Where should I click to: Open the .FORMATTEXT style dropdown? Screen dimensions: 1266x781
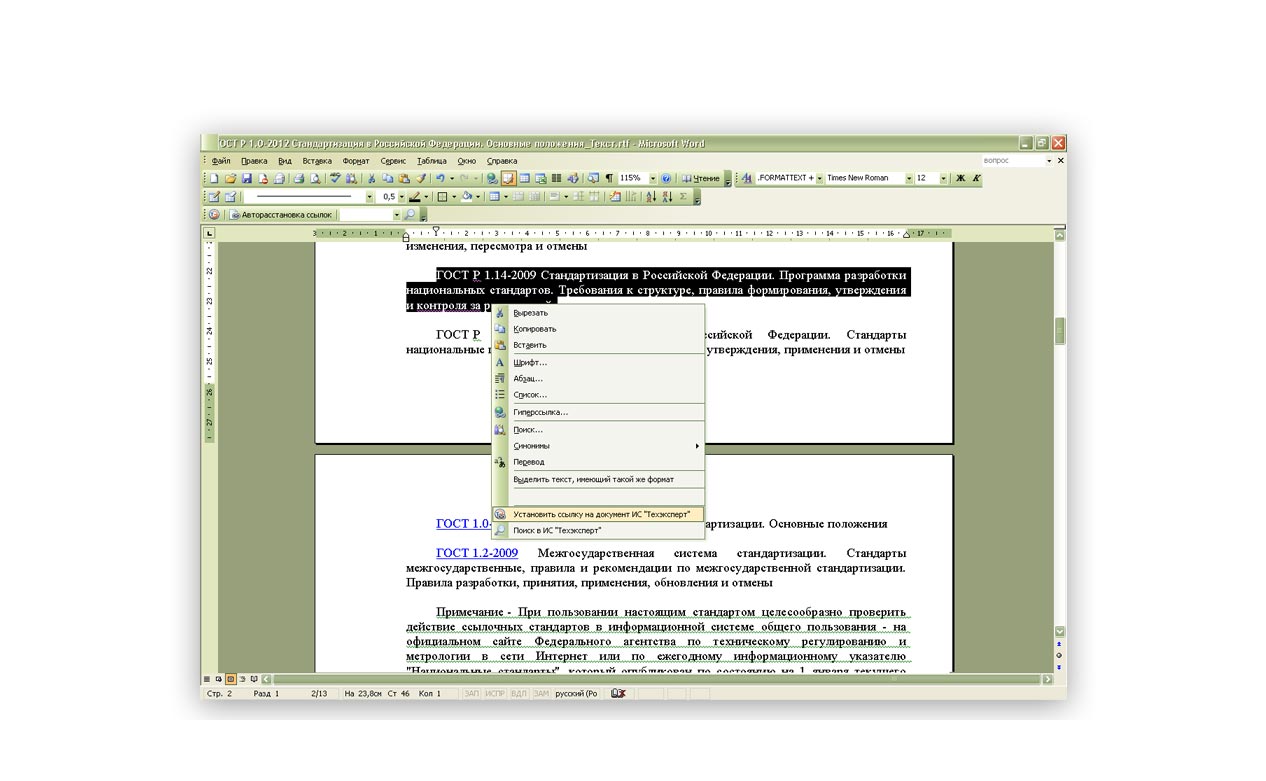click(820, 178)
